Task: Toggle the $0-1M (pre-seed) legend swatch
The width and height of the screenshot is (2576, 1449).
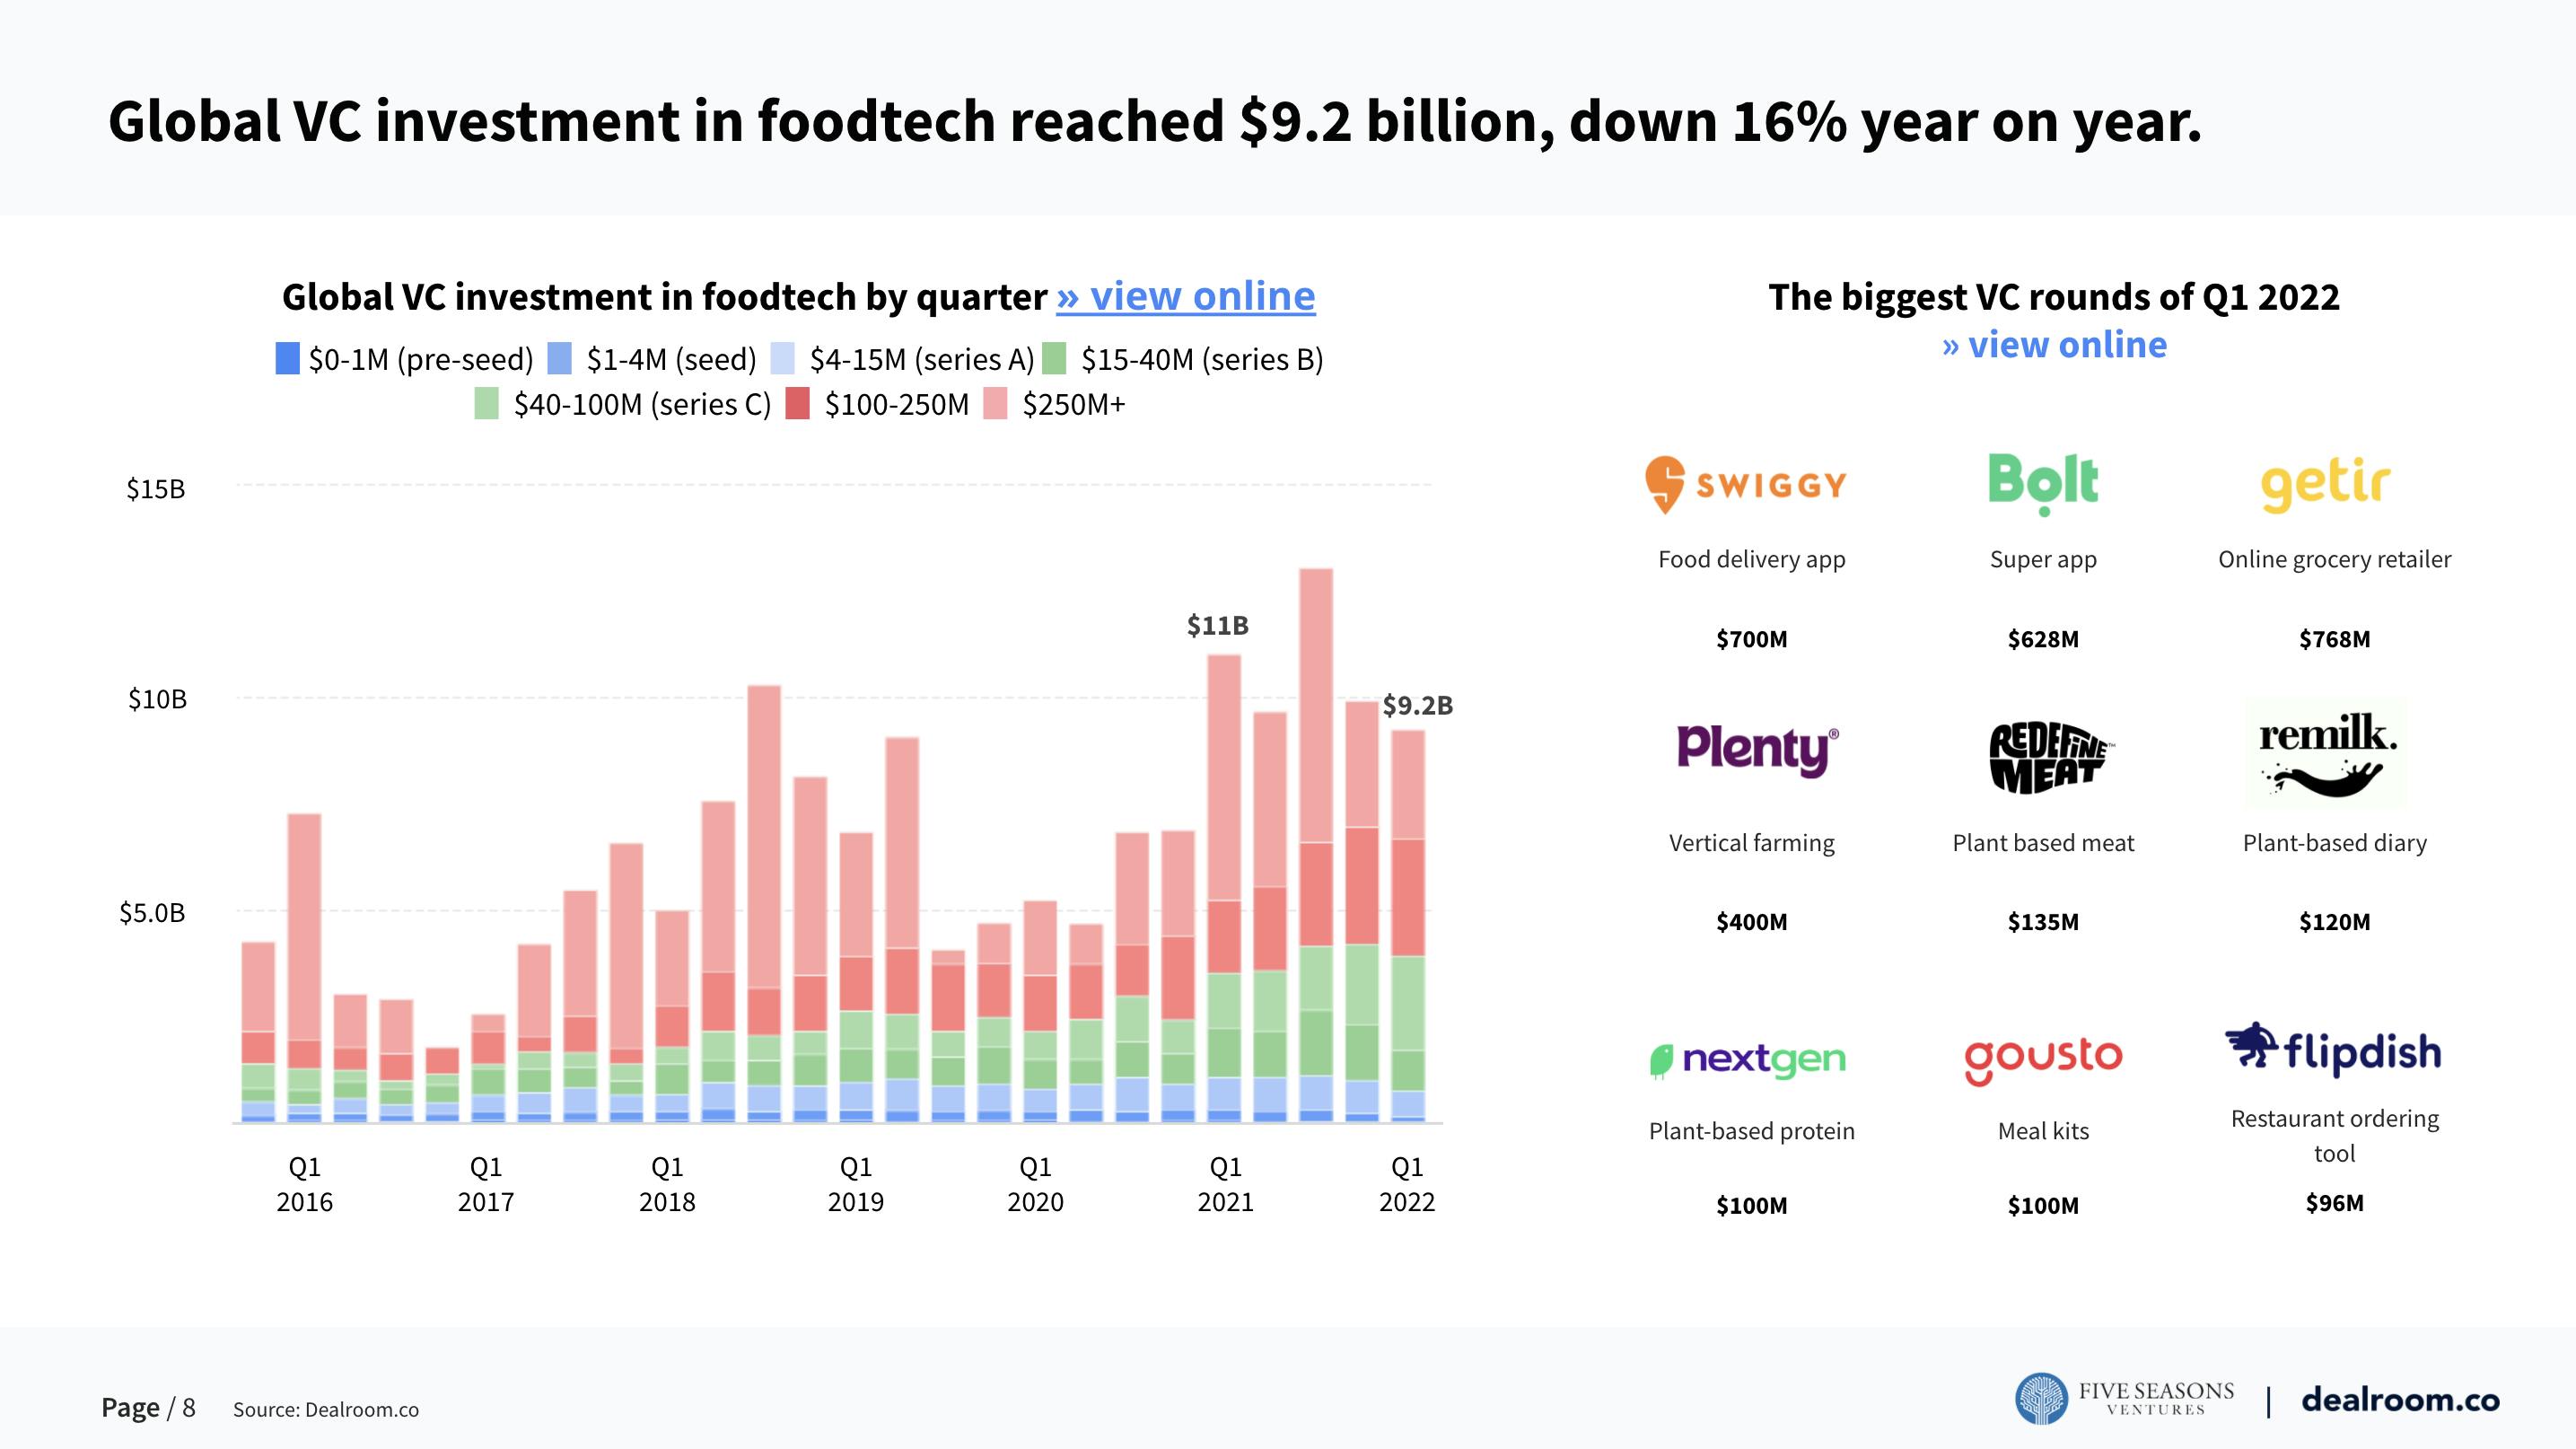Action: [288, 359]
